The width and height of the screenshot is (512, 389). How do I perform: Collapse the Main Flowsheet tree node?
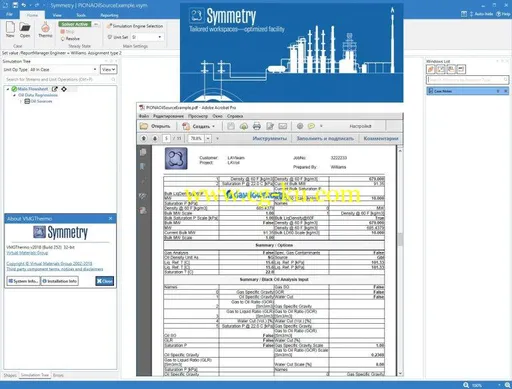click(x=8, y=89)
